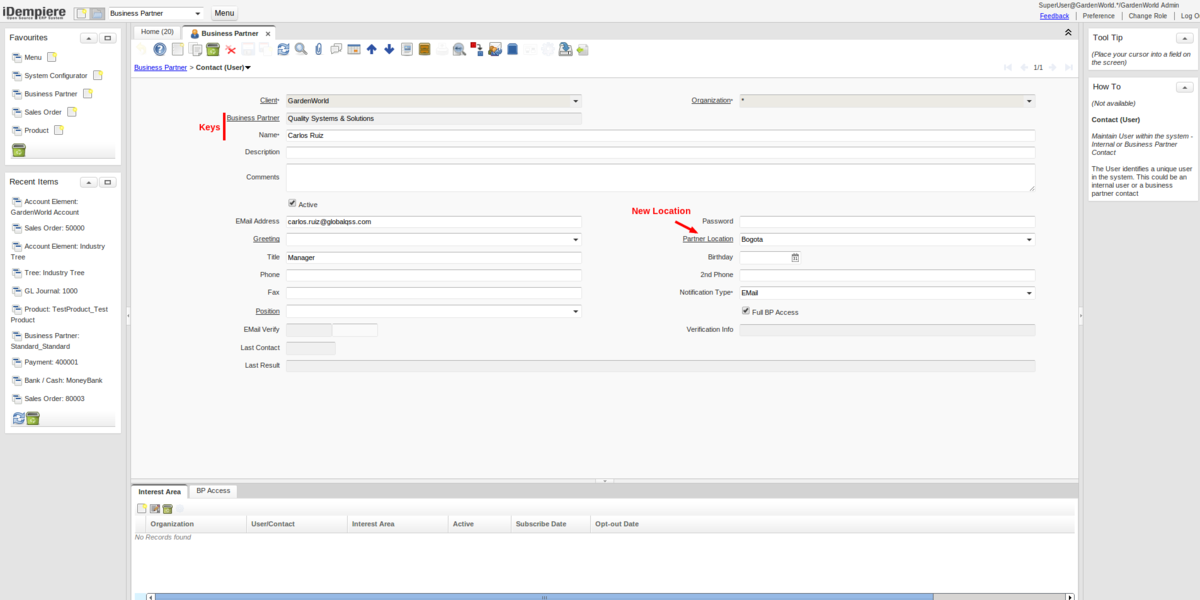Open the Greeting dropdown list
The height and width of the screenshot is (600, 1200).
575,240
